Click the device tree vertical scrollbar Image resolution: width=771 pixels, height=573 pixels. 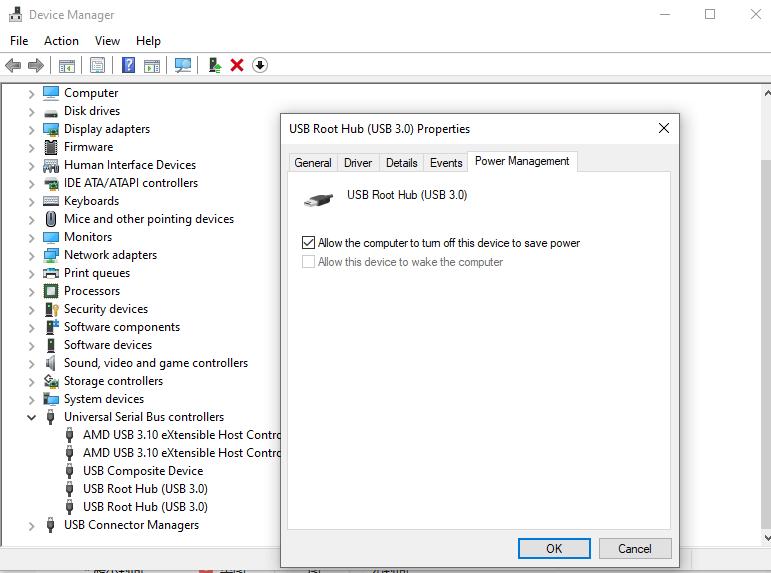pos(766,344)
